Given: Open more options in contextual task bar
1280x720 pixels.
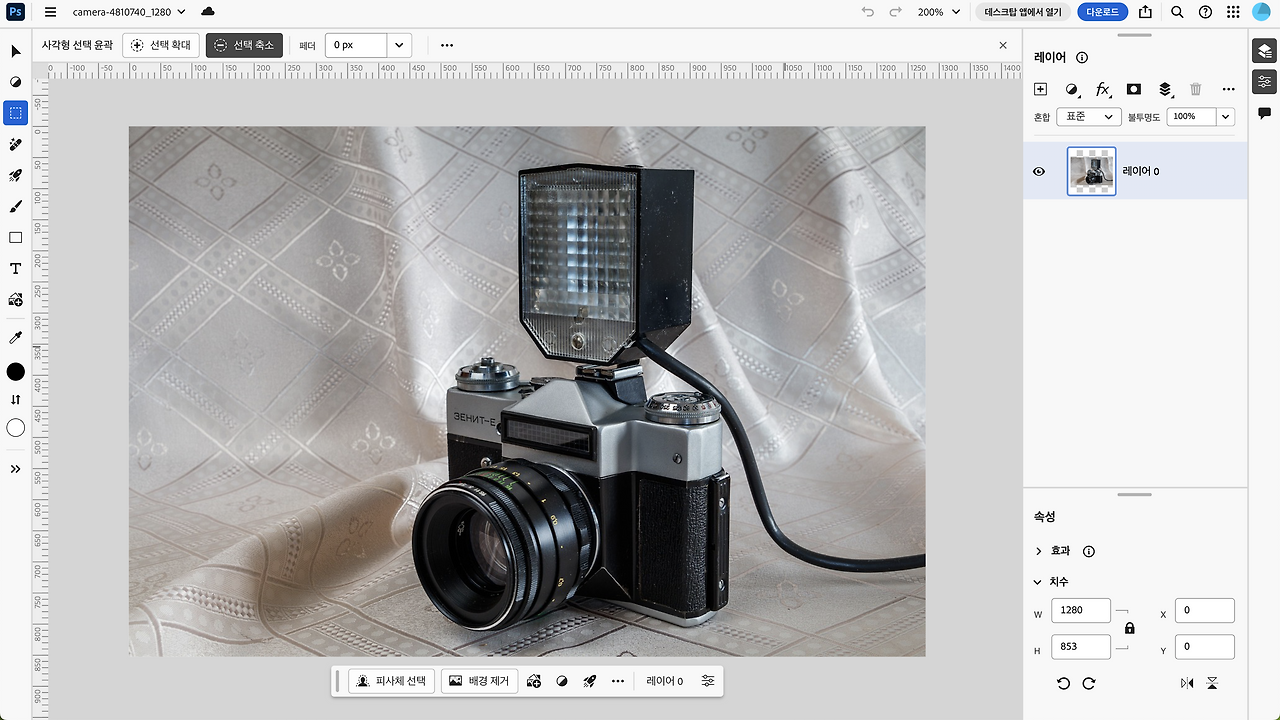Looking at the screenshot, I should tap(618, 681).
